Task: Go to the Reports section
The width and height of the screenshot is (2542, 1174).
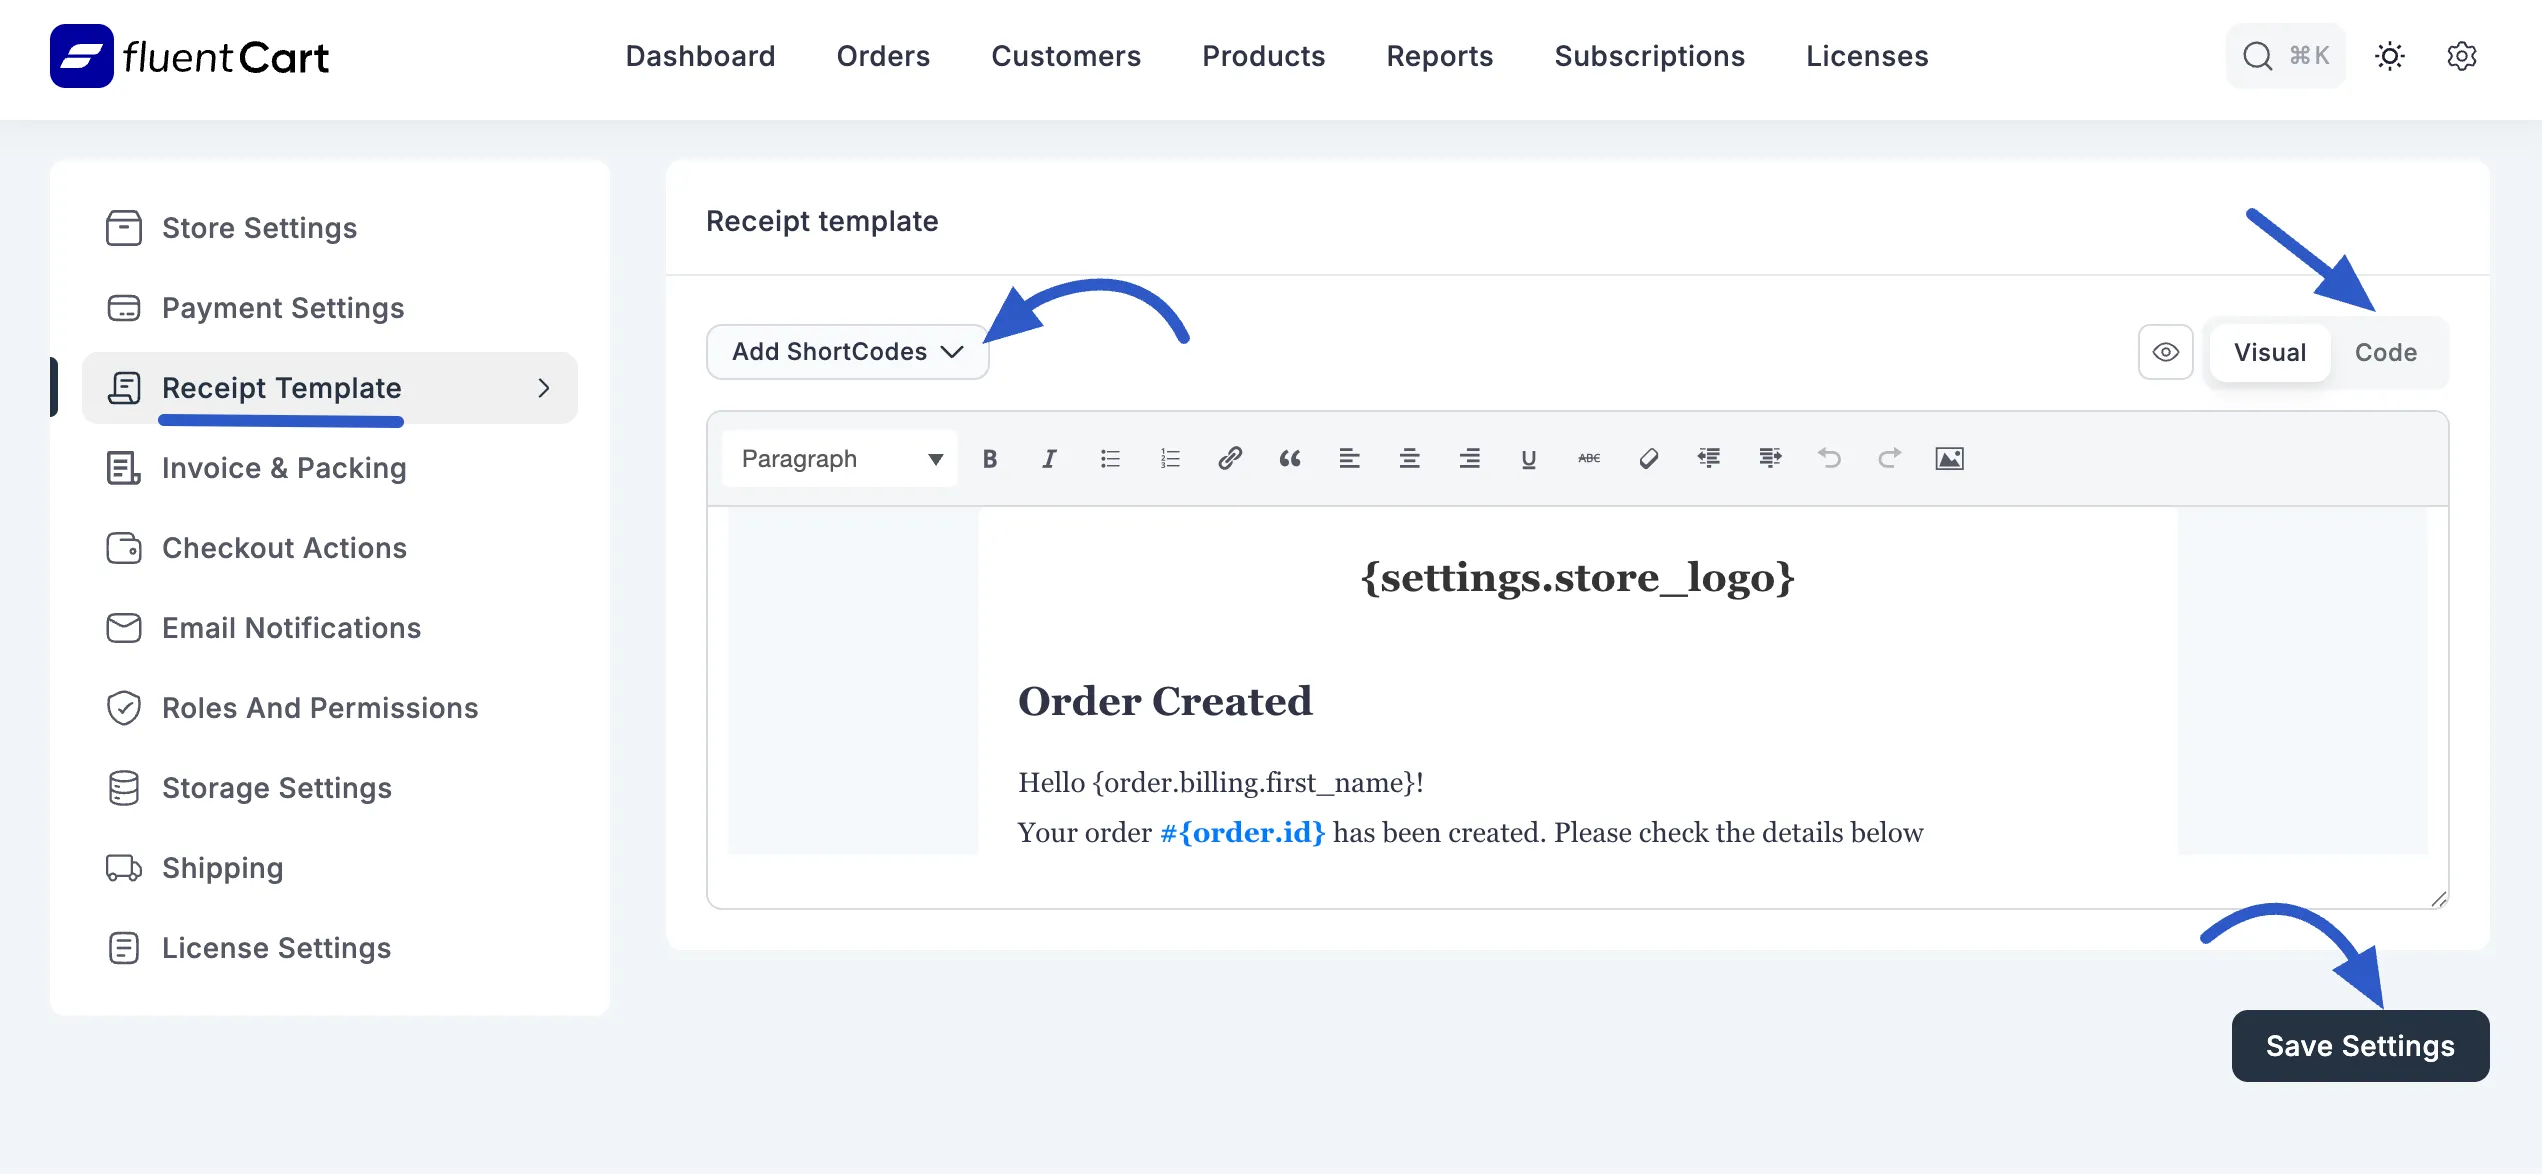Action: [x=1439, y=56]
